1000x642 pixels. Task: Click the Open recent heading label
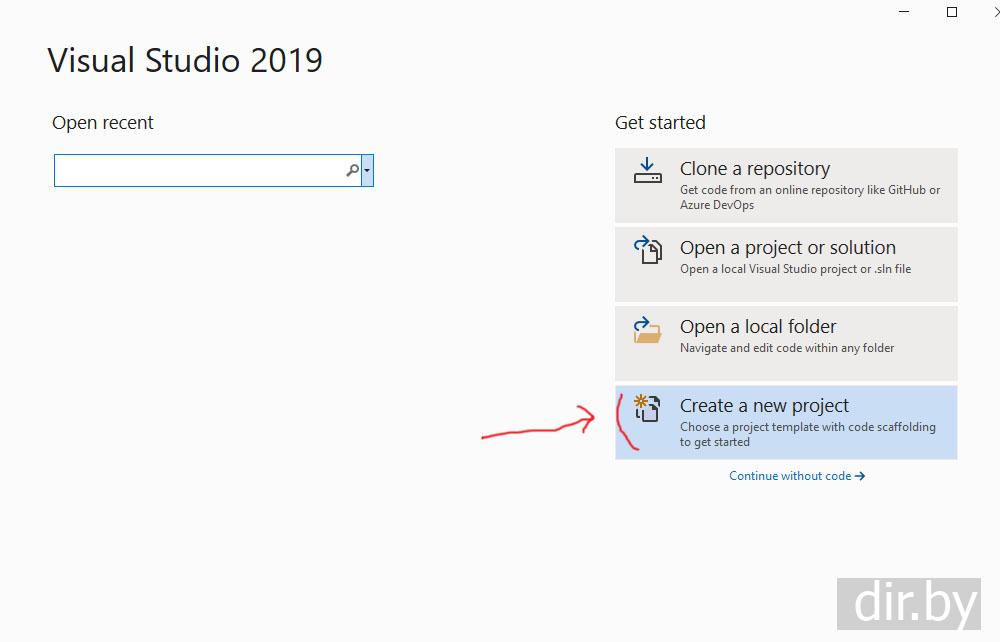[x=103, y=123]
